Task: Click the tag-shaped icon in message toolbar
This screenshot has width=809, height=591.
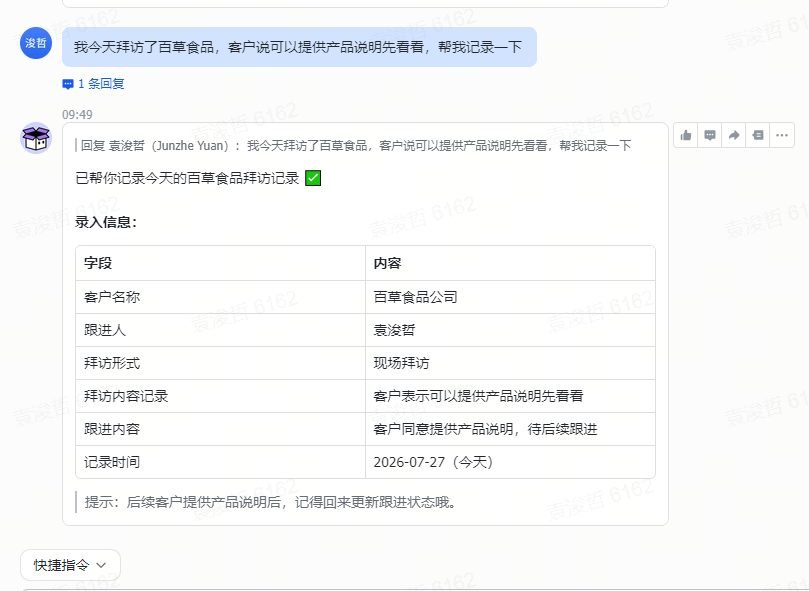Action: tap(758, 135)
